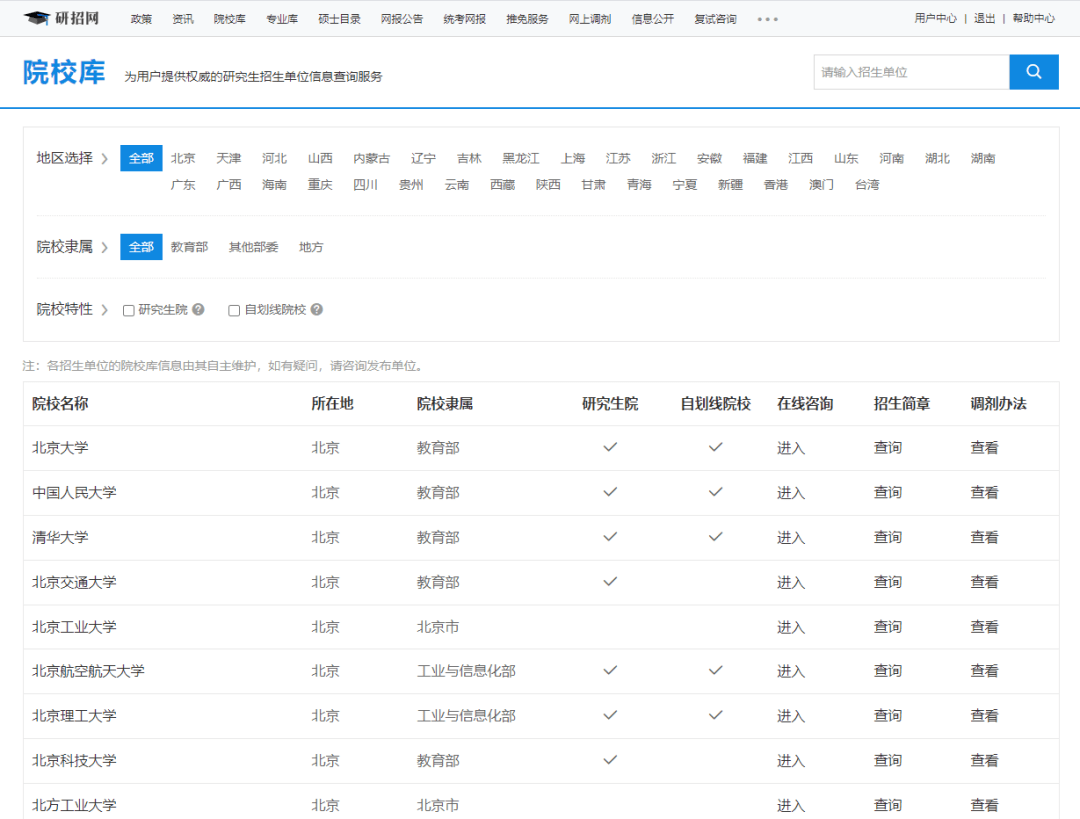This screenshot has height=819, width=1080.
Task: Select 全部 in the 地区选择 filter
Action: pyautogui.click(x=141, y=158)
